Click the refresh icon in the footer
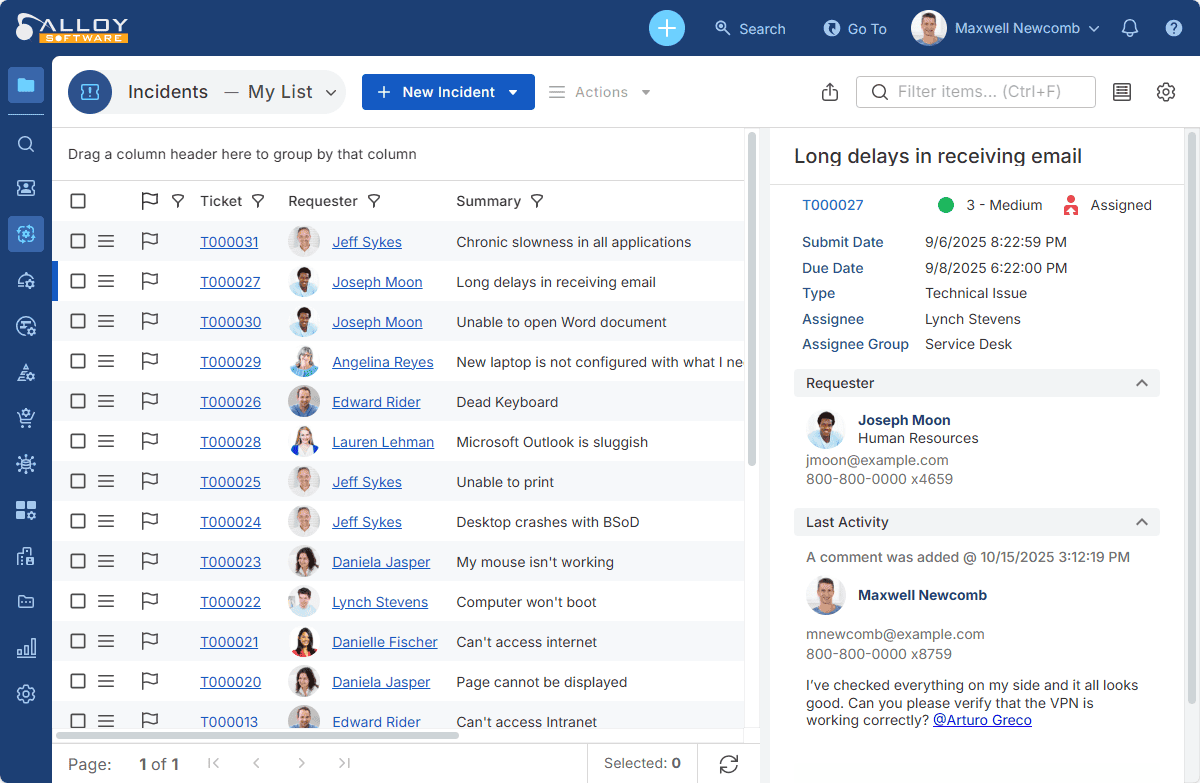The height and width of the screenshot is (783, 1200). [x=729, y=764]
